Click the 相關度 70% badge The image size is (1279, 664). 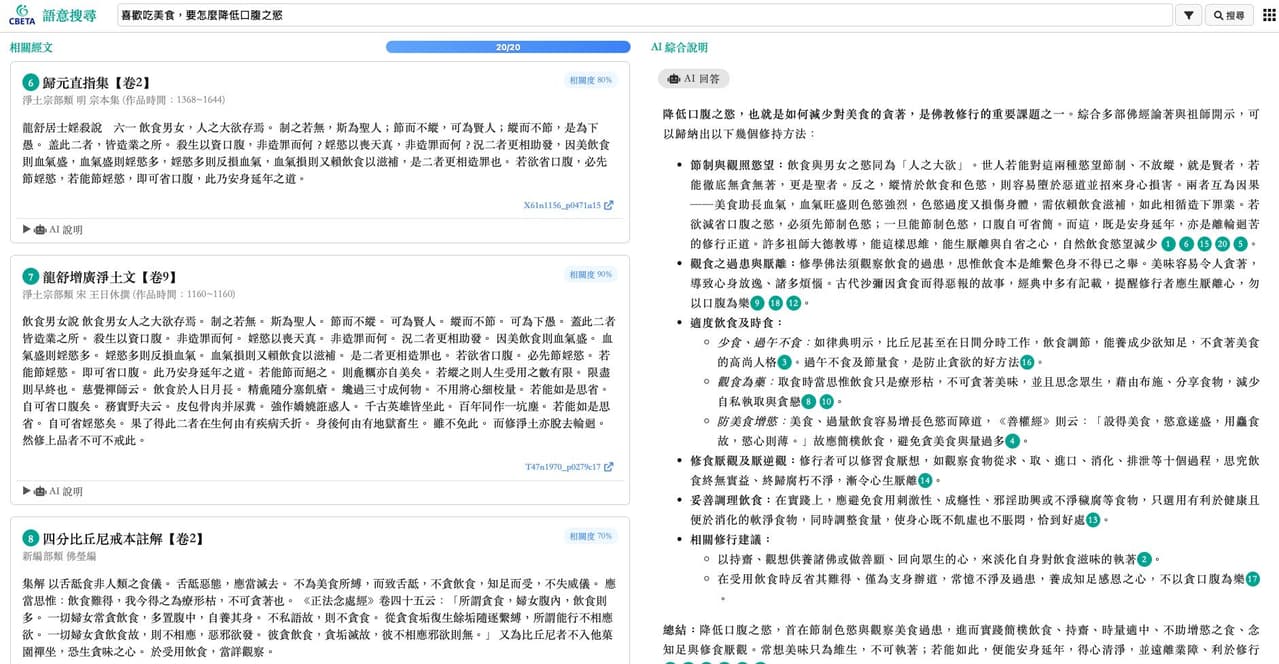[590, 536]
